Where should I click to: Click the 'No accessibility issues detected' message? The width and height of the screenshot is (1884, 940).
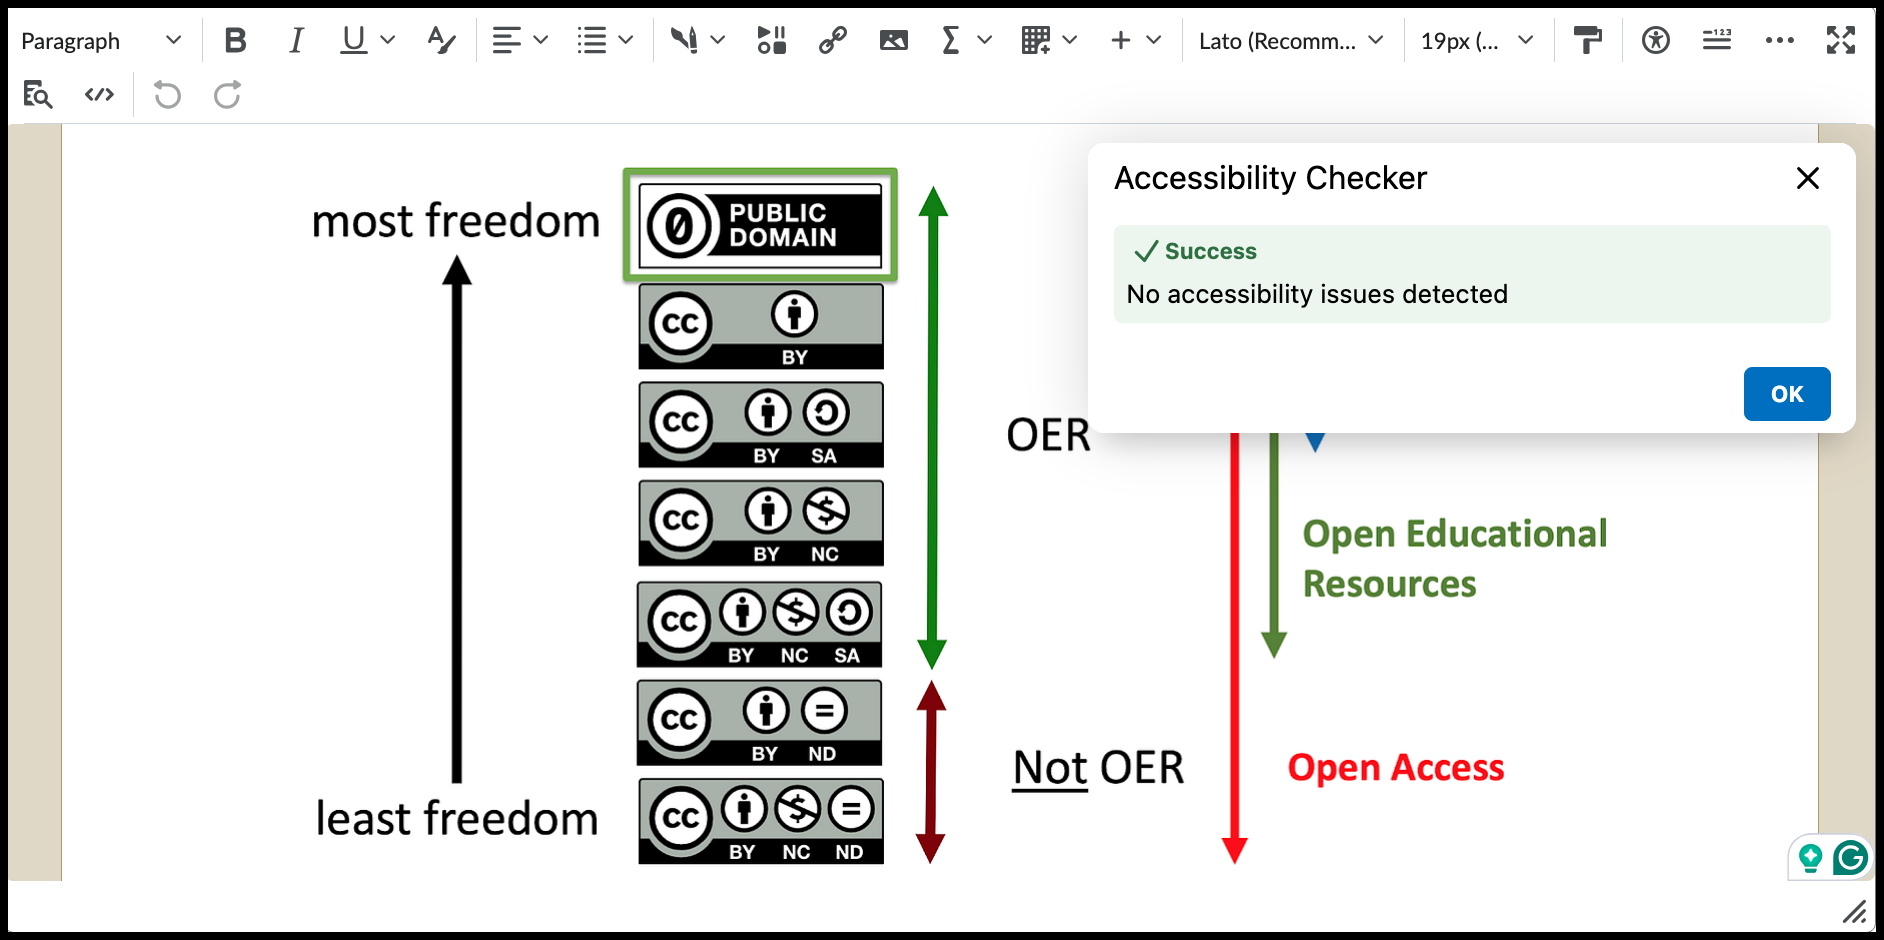[1317, 294]
